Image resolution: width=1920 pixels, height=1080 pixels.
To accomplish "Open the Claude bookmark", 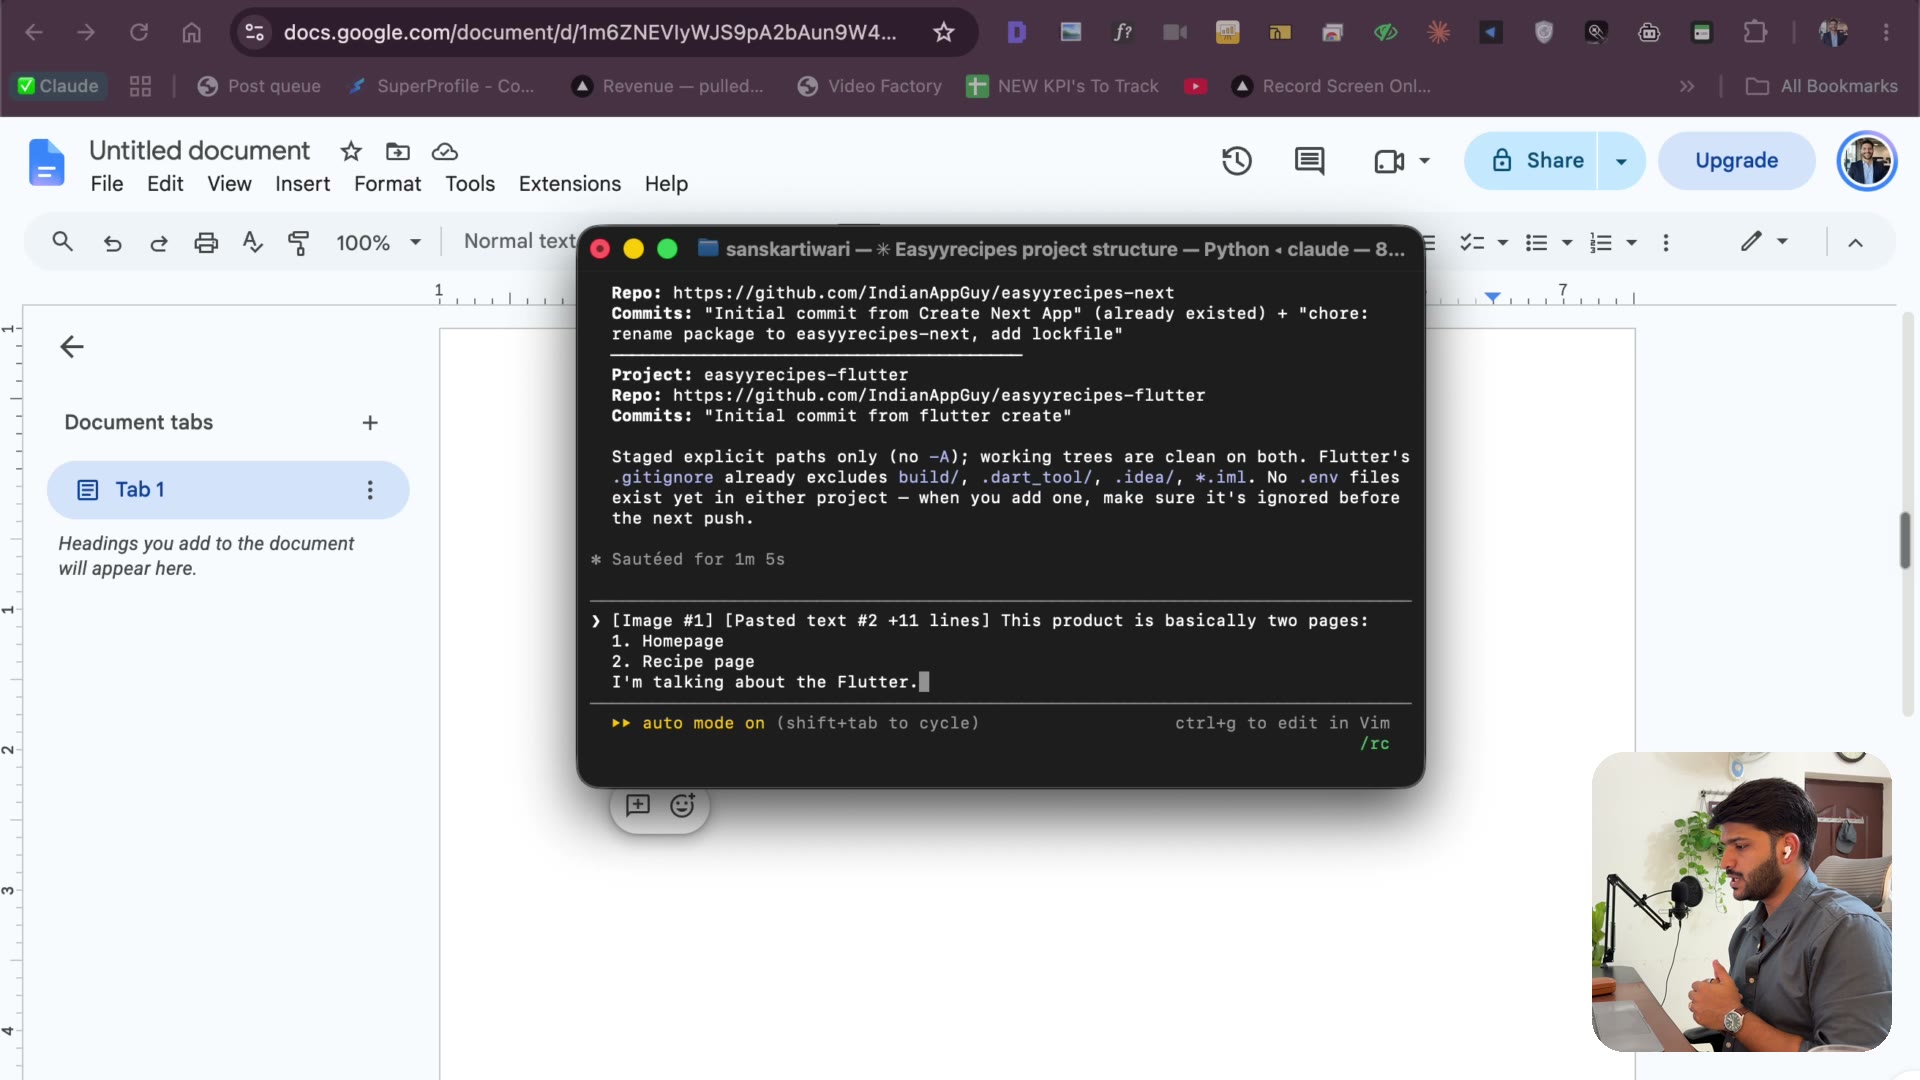I will point(58,87).
